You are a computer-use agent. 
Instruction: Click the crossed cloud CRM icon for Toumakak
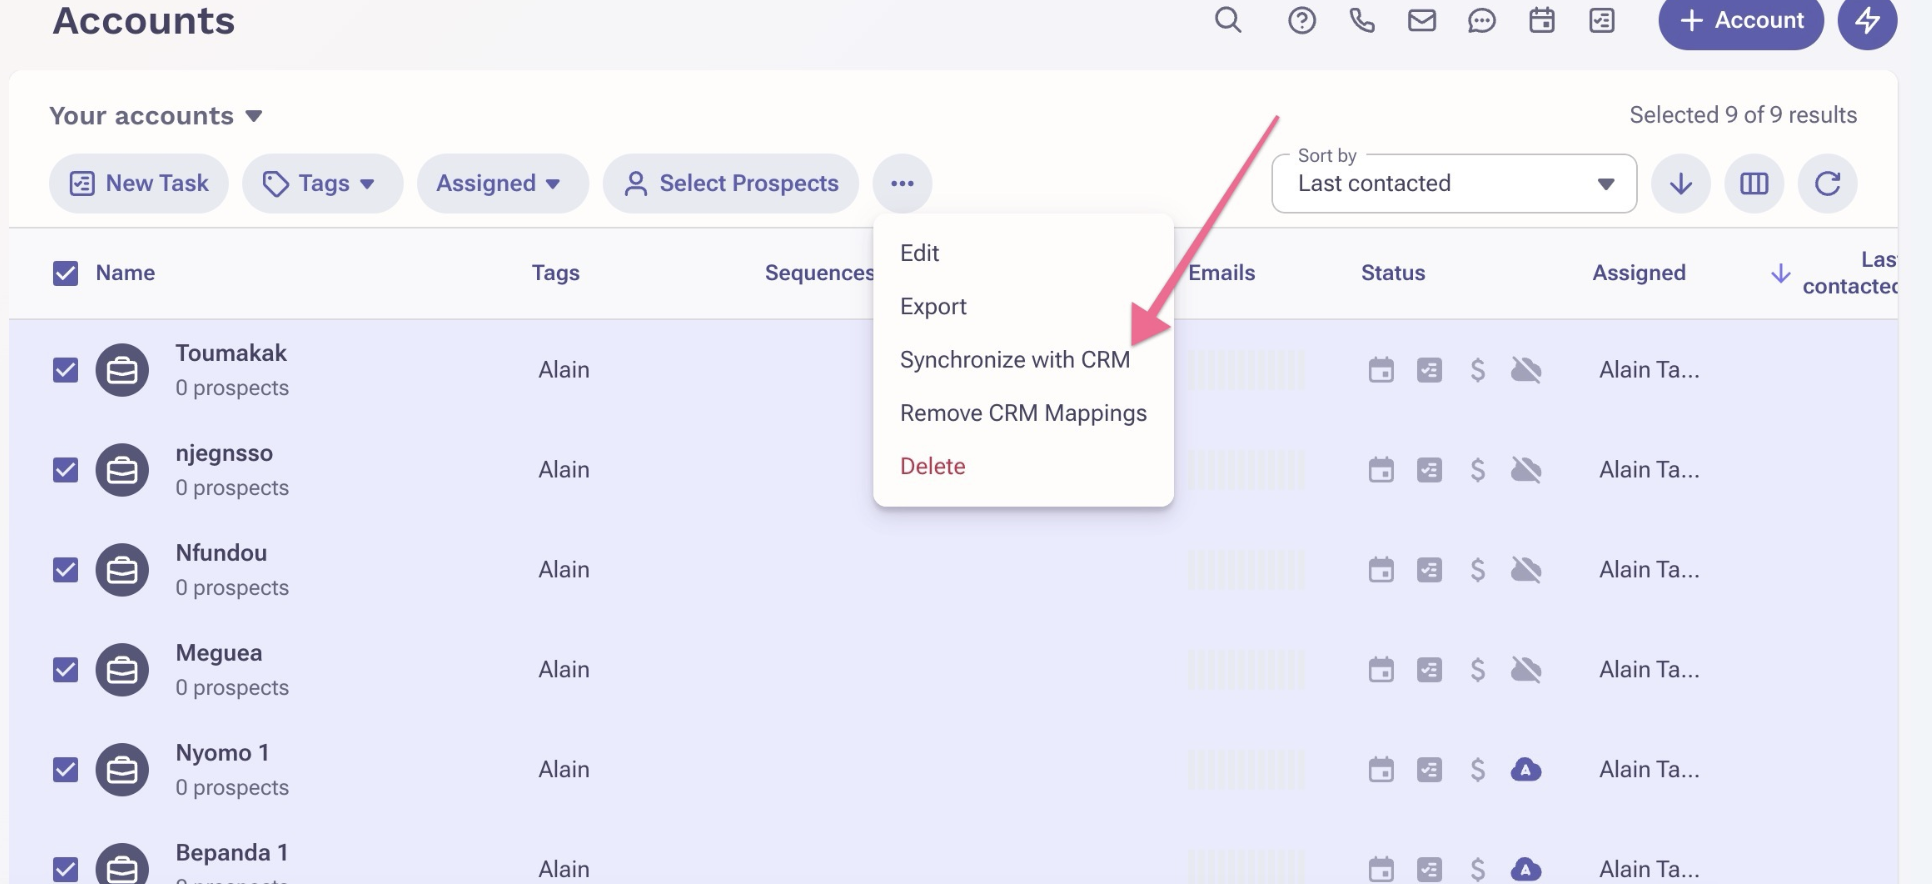point(1526,370)
